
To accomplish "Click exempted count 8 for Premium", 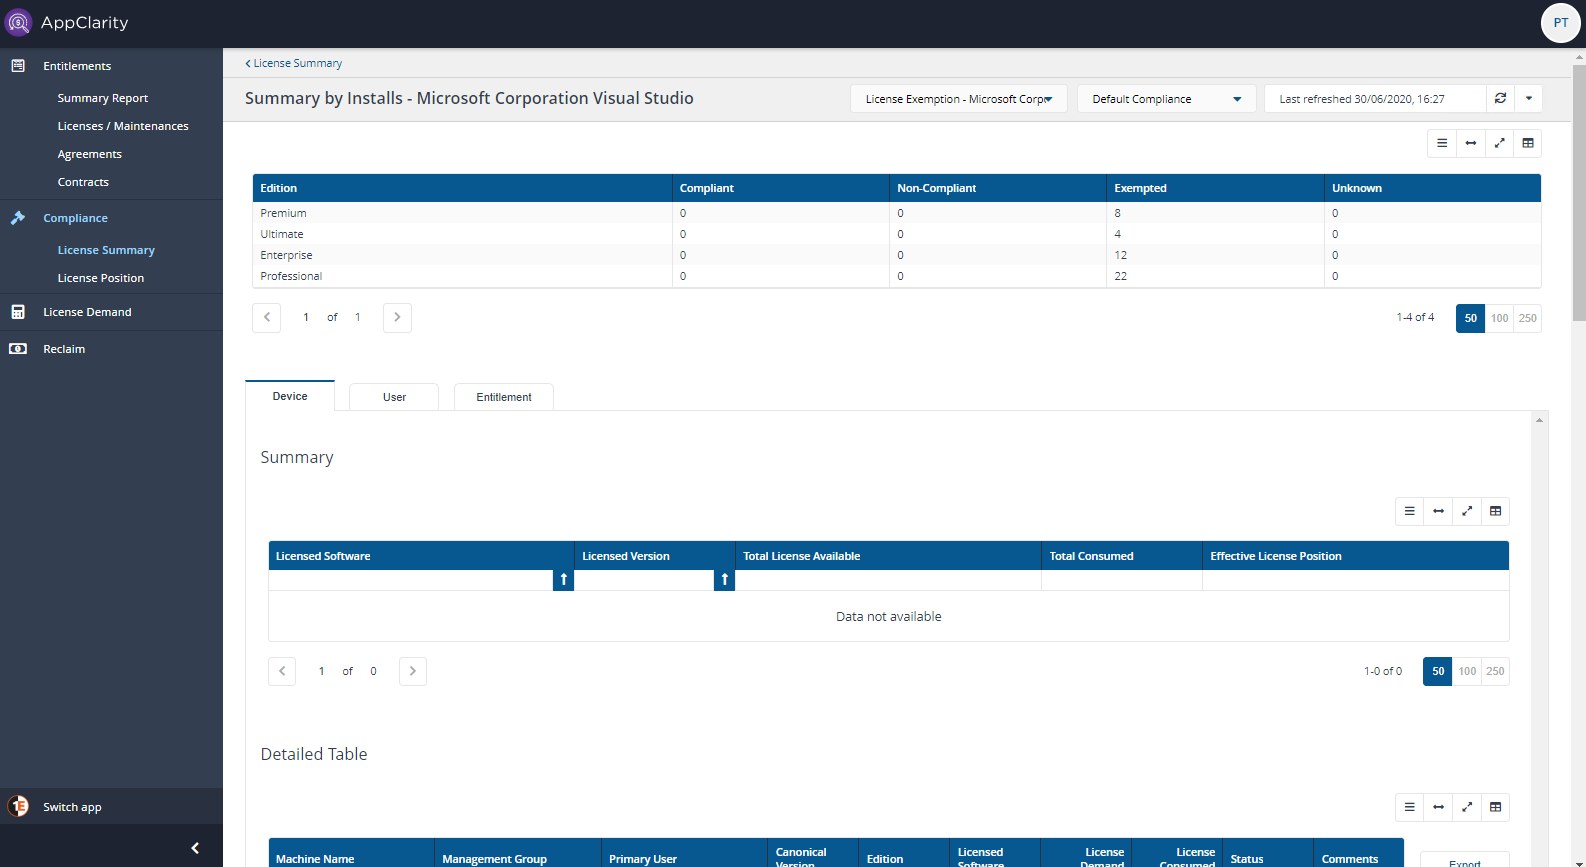I will point(1118,213).
